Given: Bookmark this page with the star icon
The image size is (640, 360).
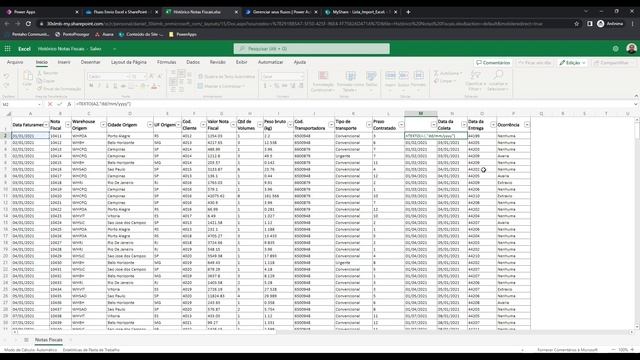Looking at the screenshot, I should (576, 24).
